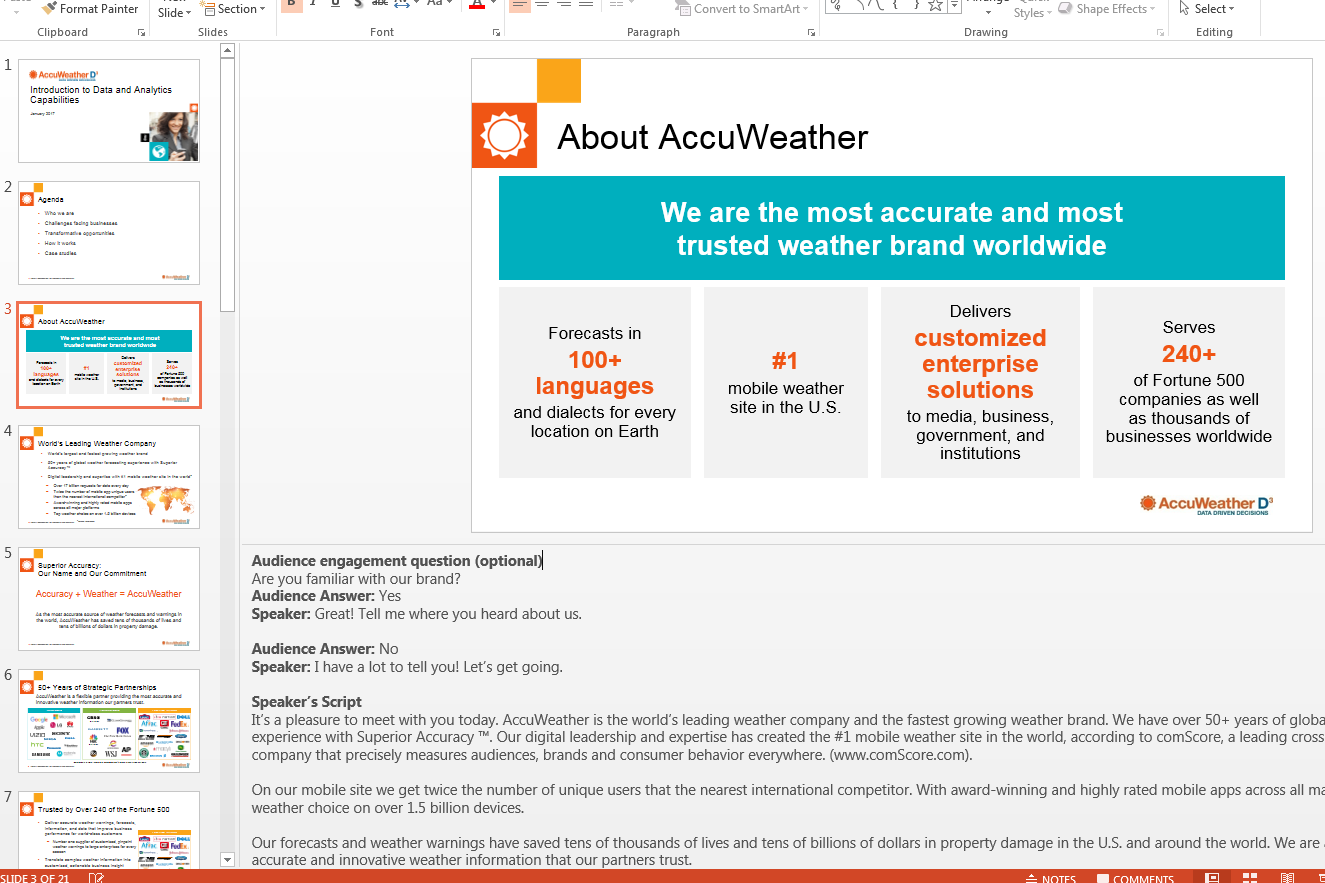Select slide 7 Trusted by Fortune 500 thumbnail
Viewport: 1325px width, 883px height.
tap(109, 829)
